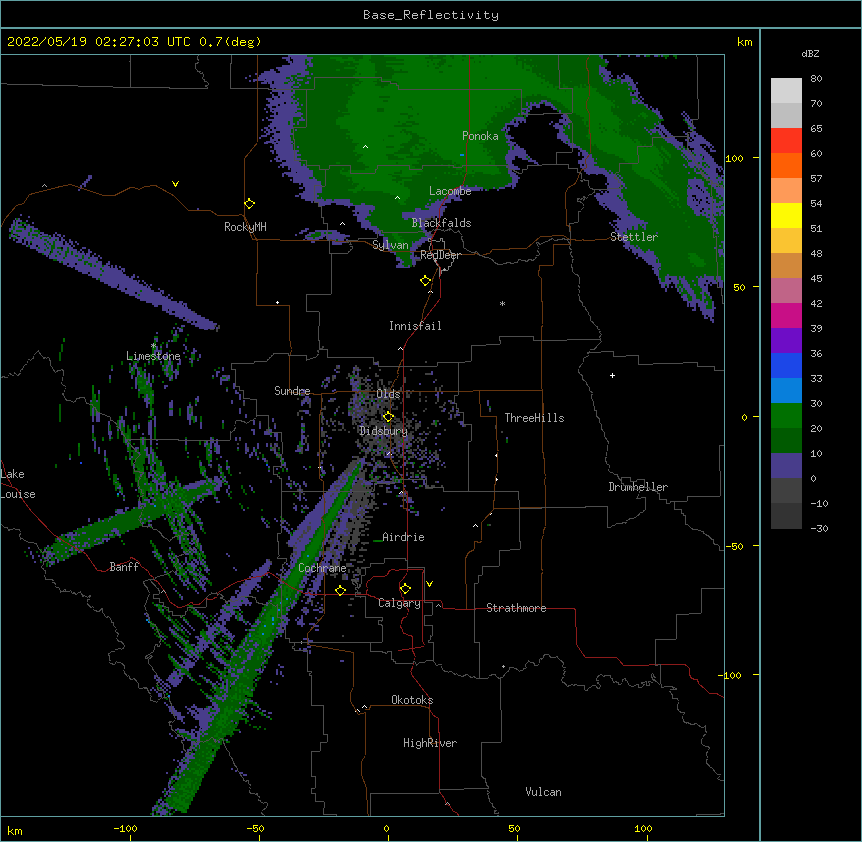
Task: Click the Cochrane label
Action: (322, 568)
